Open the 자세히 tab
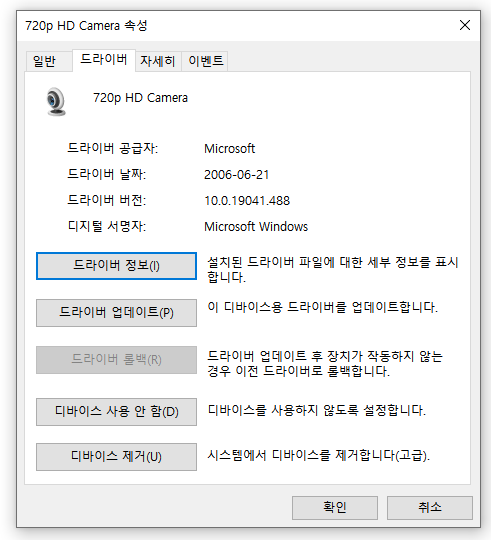 click(x=158, y=61)
